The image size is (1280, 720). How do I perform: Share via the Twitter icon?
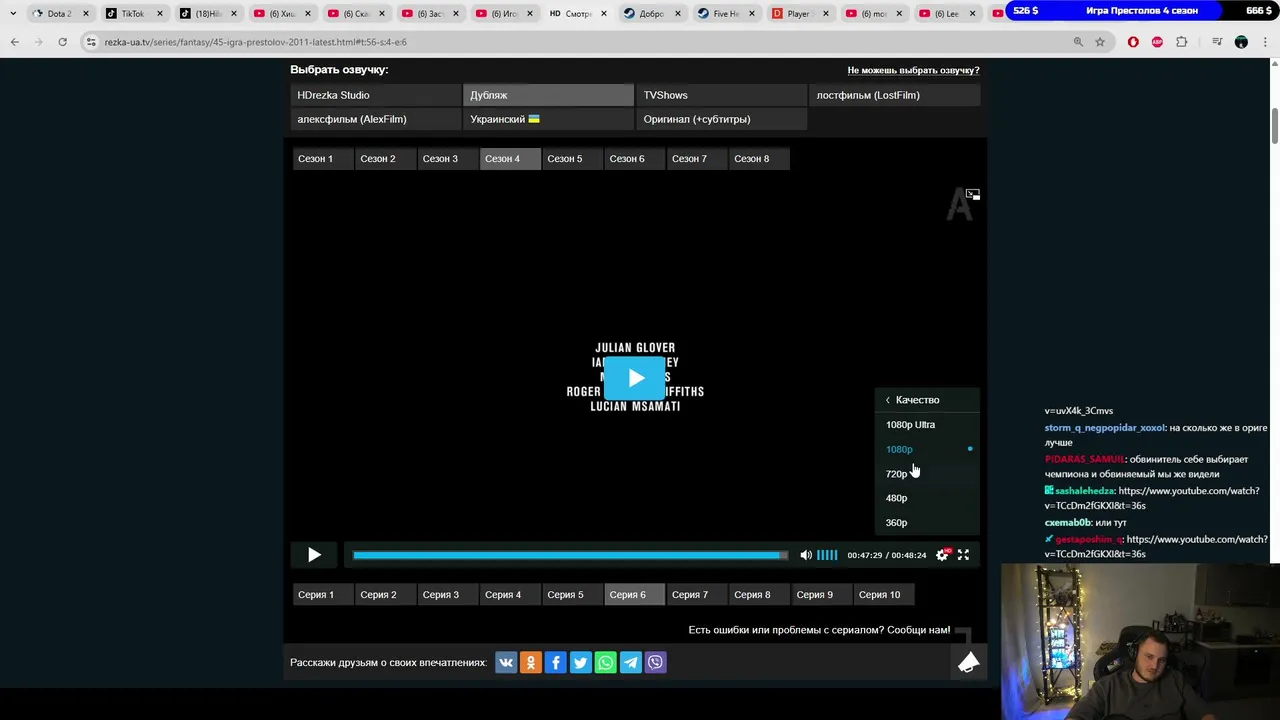coord(580,662)
